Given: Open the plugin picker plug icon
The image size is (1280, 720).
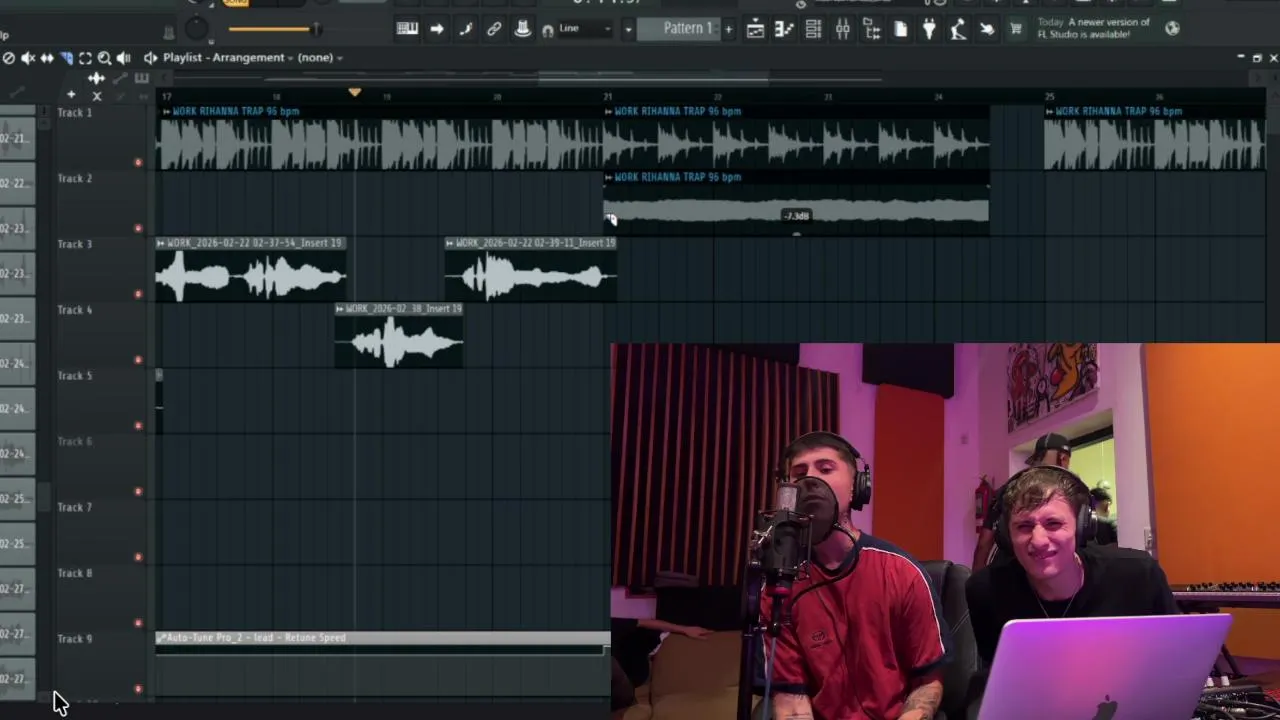Looking at the screenshot, I should coord(929,30).
